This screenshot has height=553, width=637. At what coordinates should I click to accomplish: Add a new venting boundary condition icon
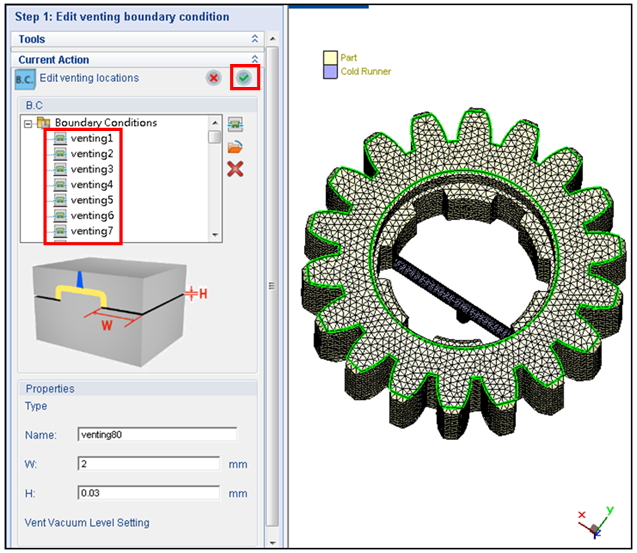click(235, 124)
